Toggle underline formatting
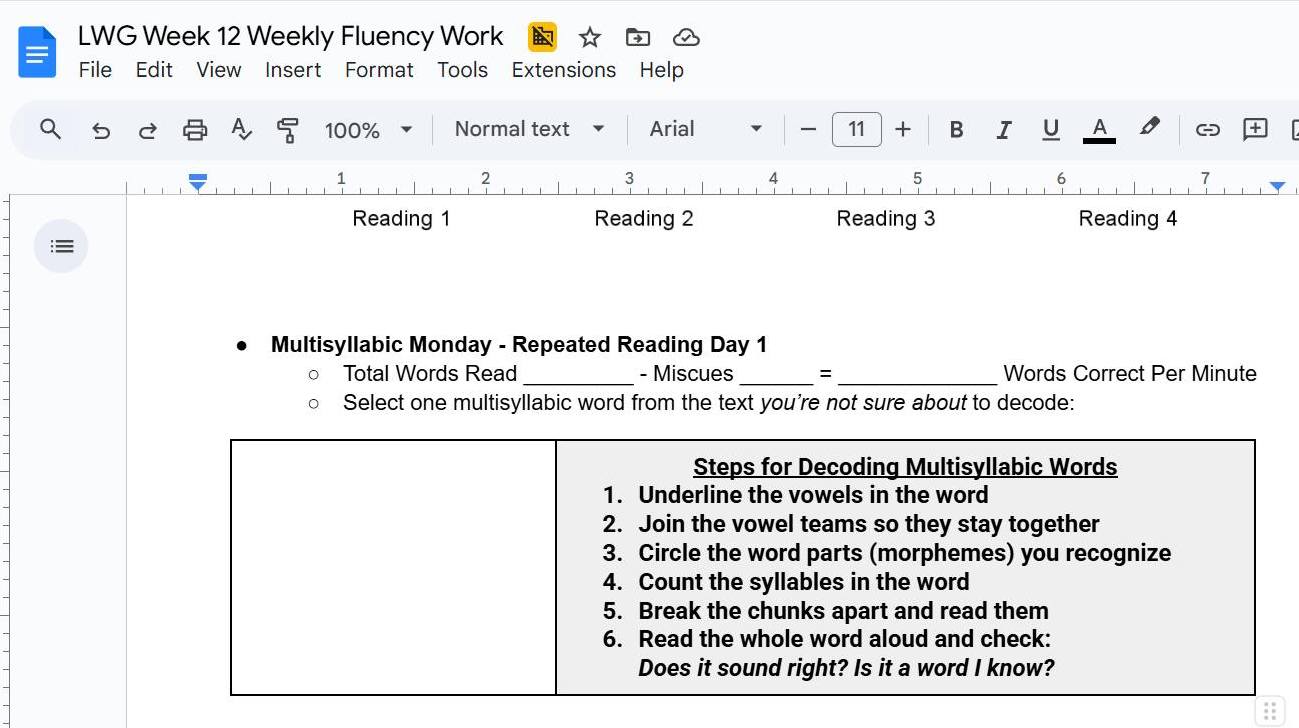Image resolution: width=1299 pixels, height=728 pixels. (x=1050, y=130)
